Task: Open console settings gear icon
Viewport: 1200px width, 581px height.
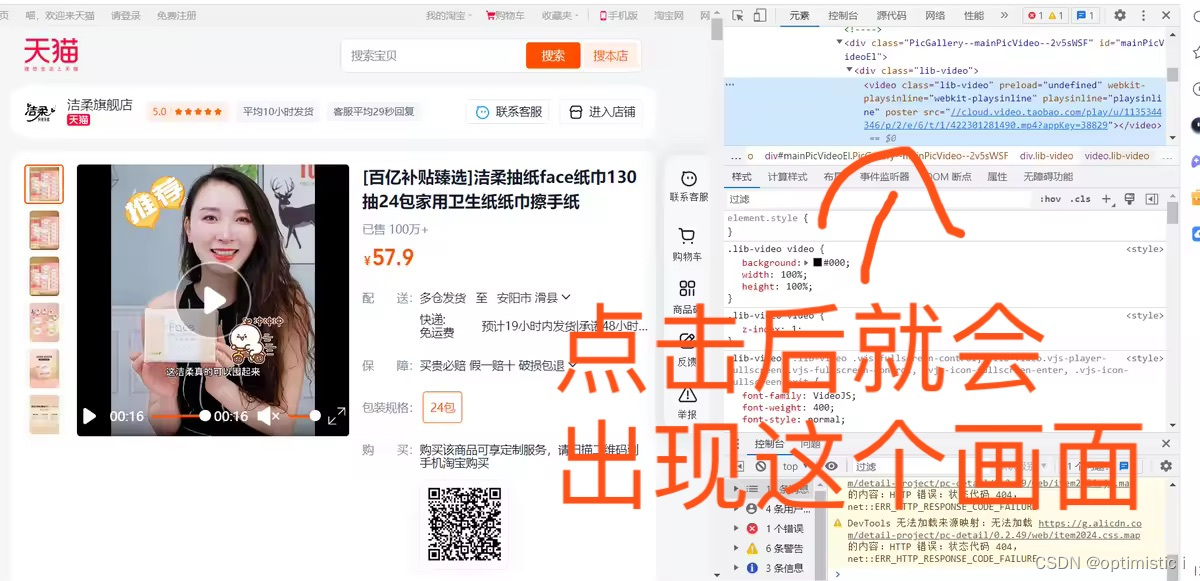Action: [1165, 466]
